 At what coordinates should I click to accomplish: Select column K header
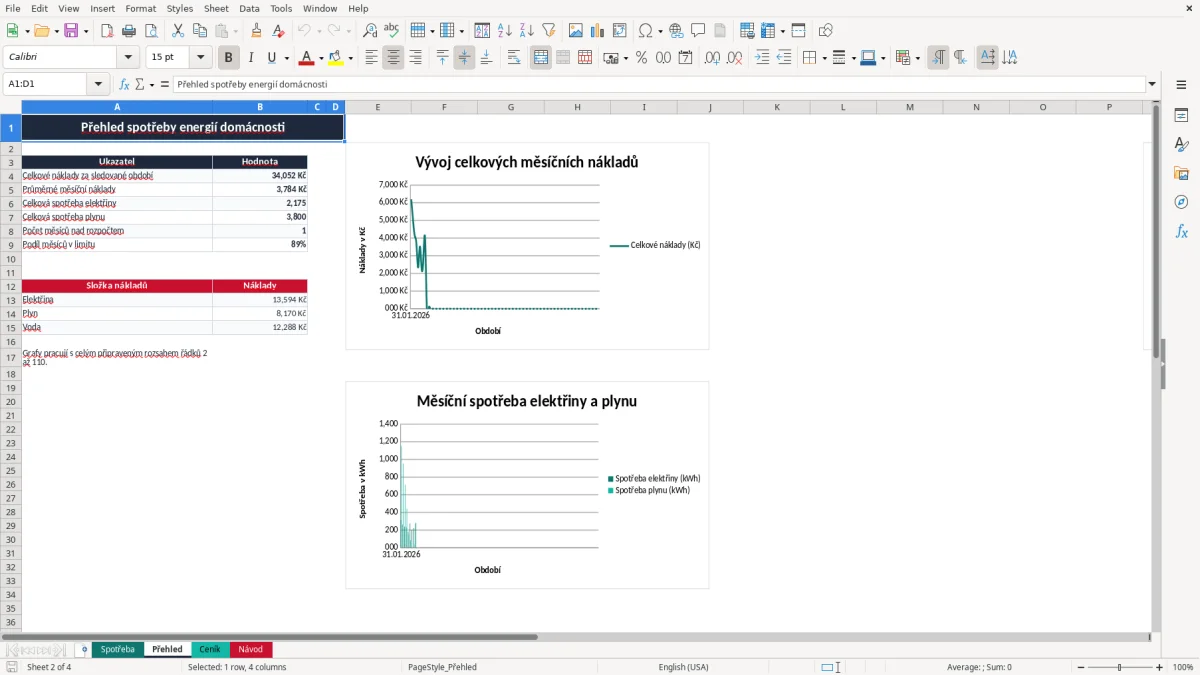point(776,107)
